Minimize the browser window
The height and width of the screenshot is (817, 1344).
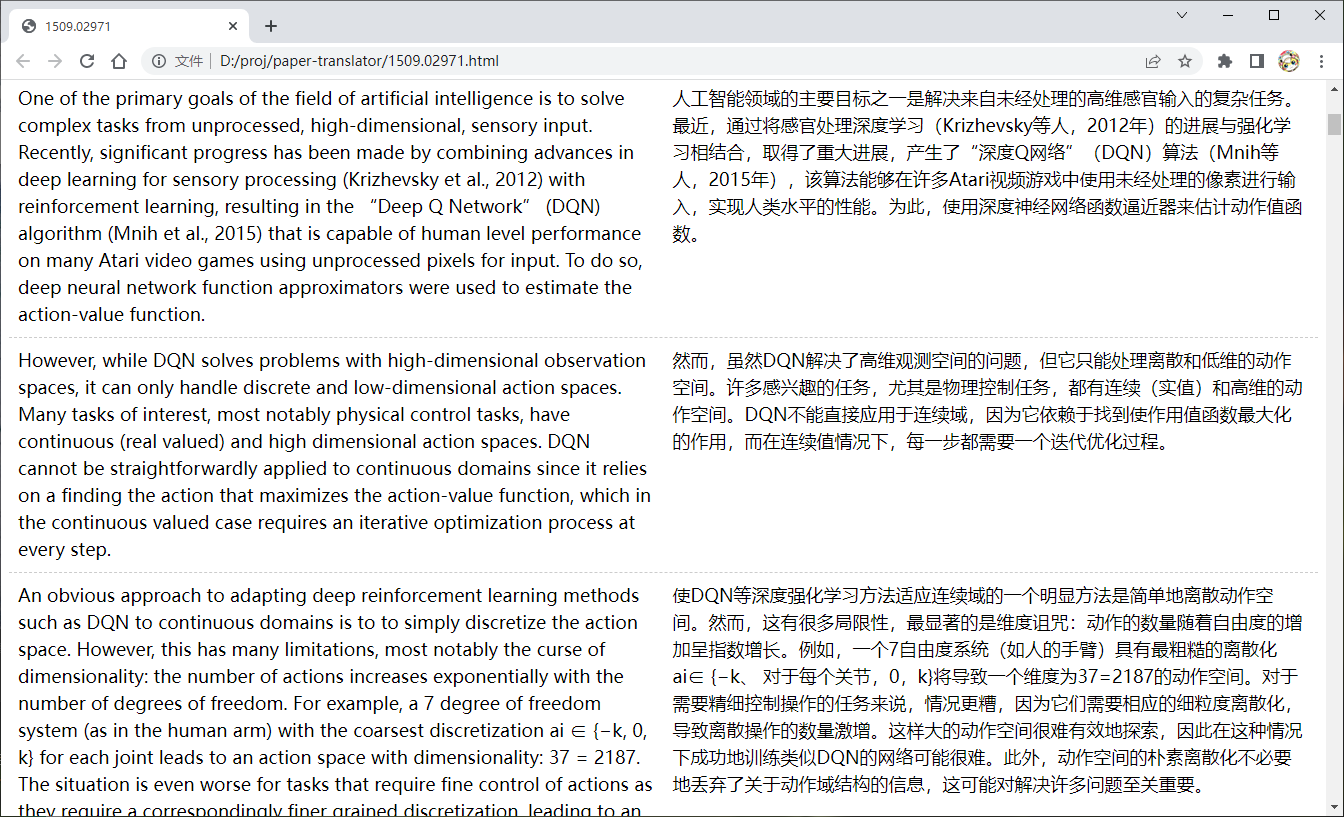click(x=1229, y=15)
